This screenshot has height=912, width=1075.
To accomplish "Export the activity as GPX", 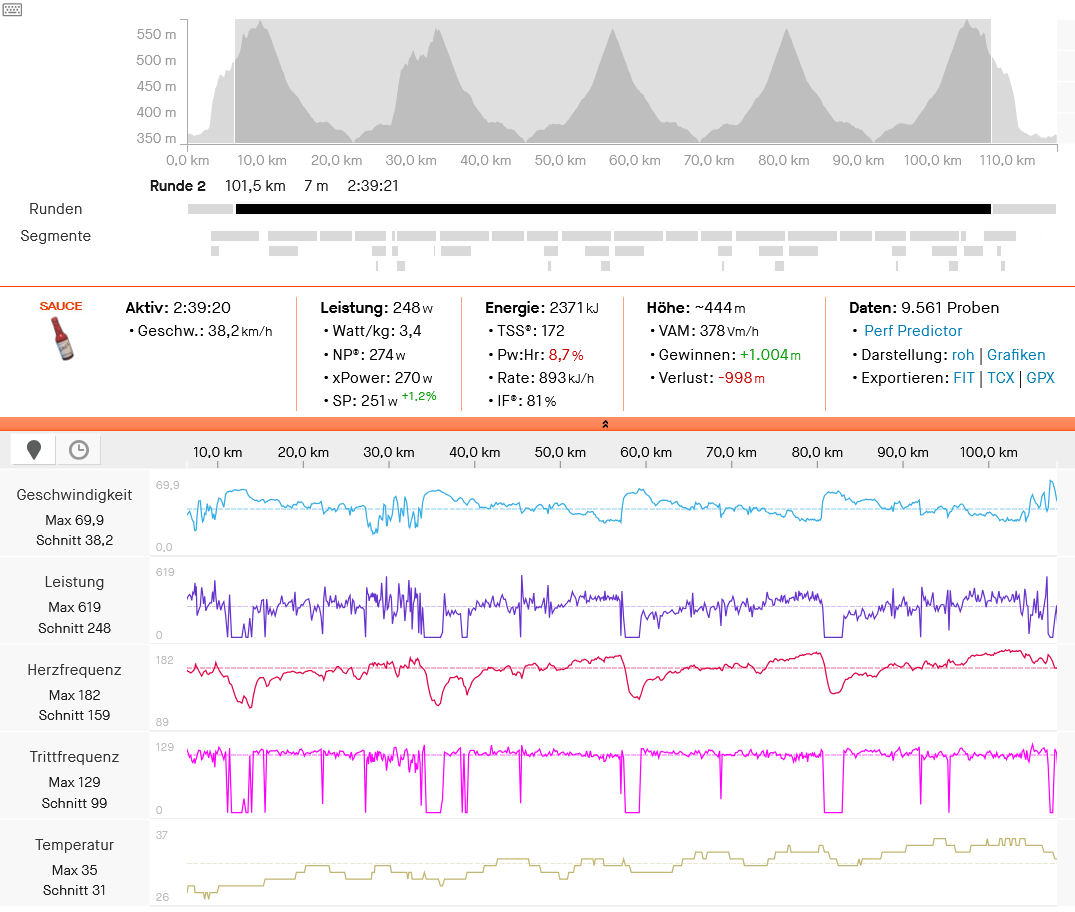I will click(1040, 378).
